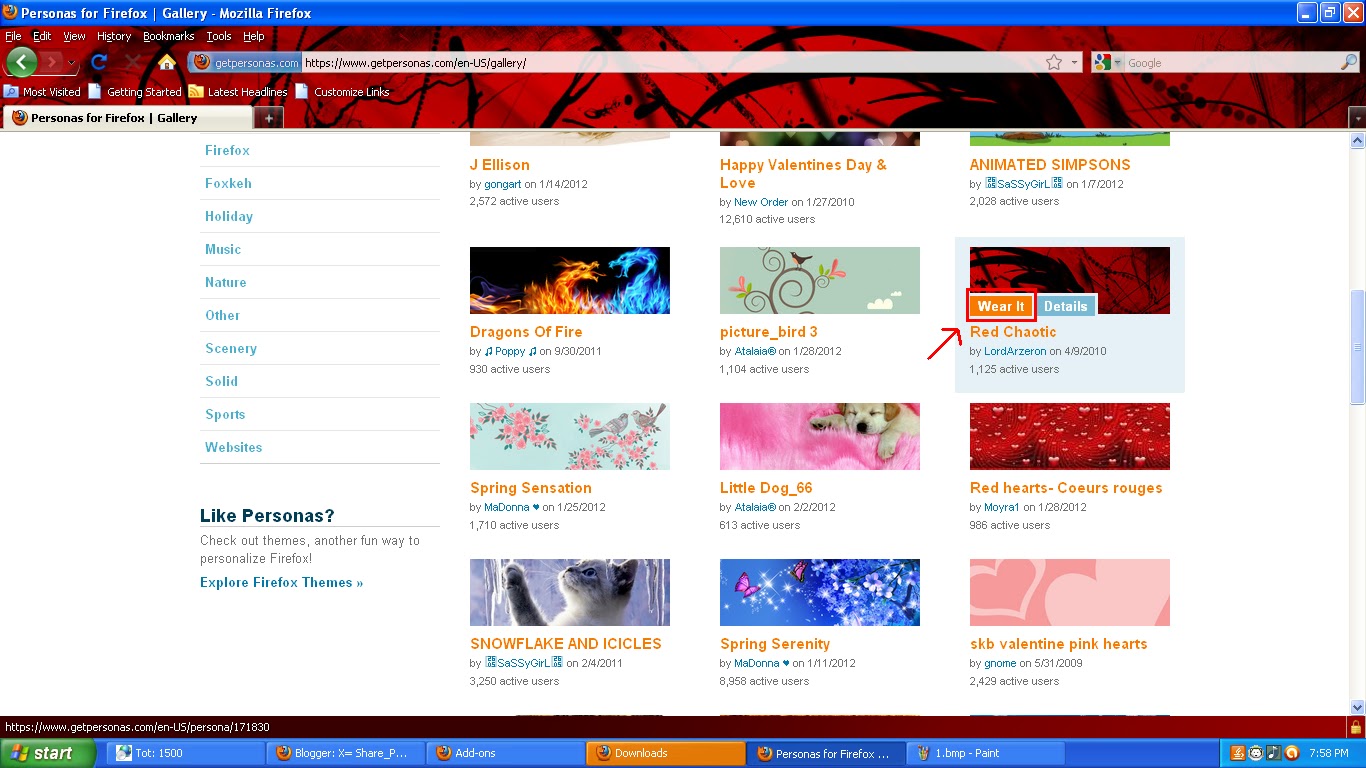
Task: Open the Edit menu
Action: [x=42, y=36]
